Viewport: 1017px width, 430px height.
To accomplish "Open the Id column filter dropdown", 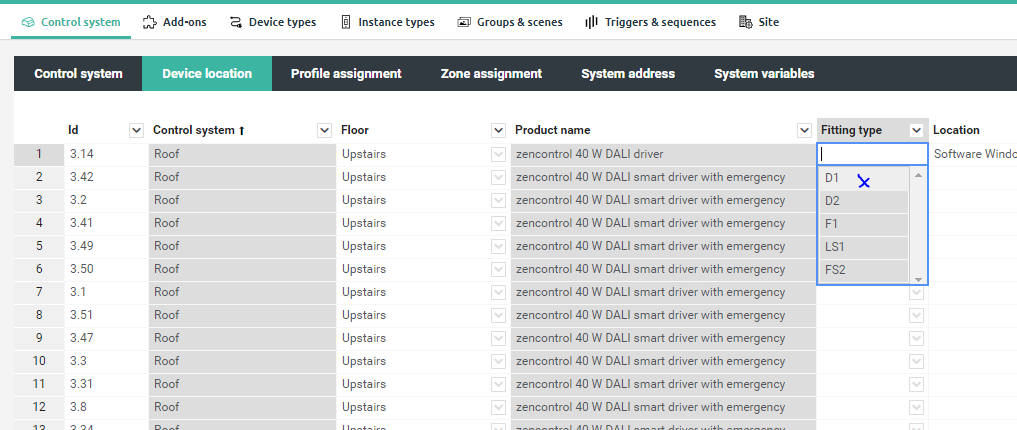I will coord(136,130).
